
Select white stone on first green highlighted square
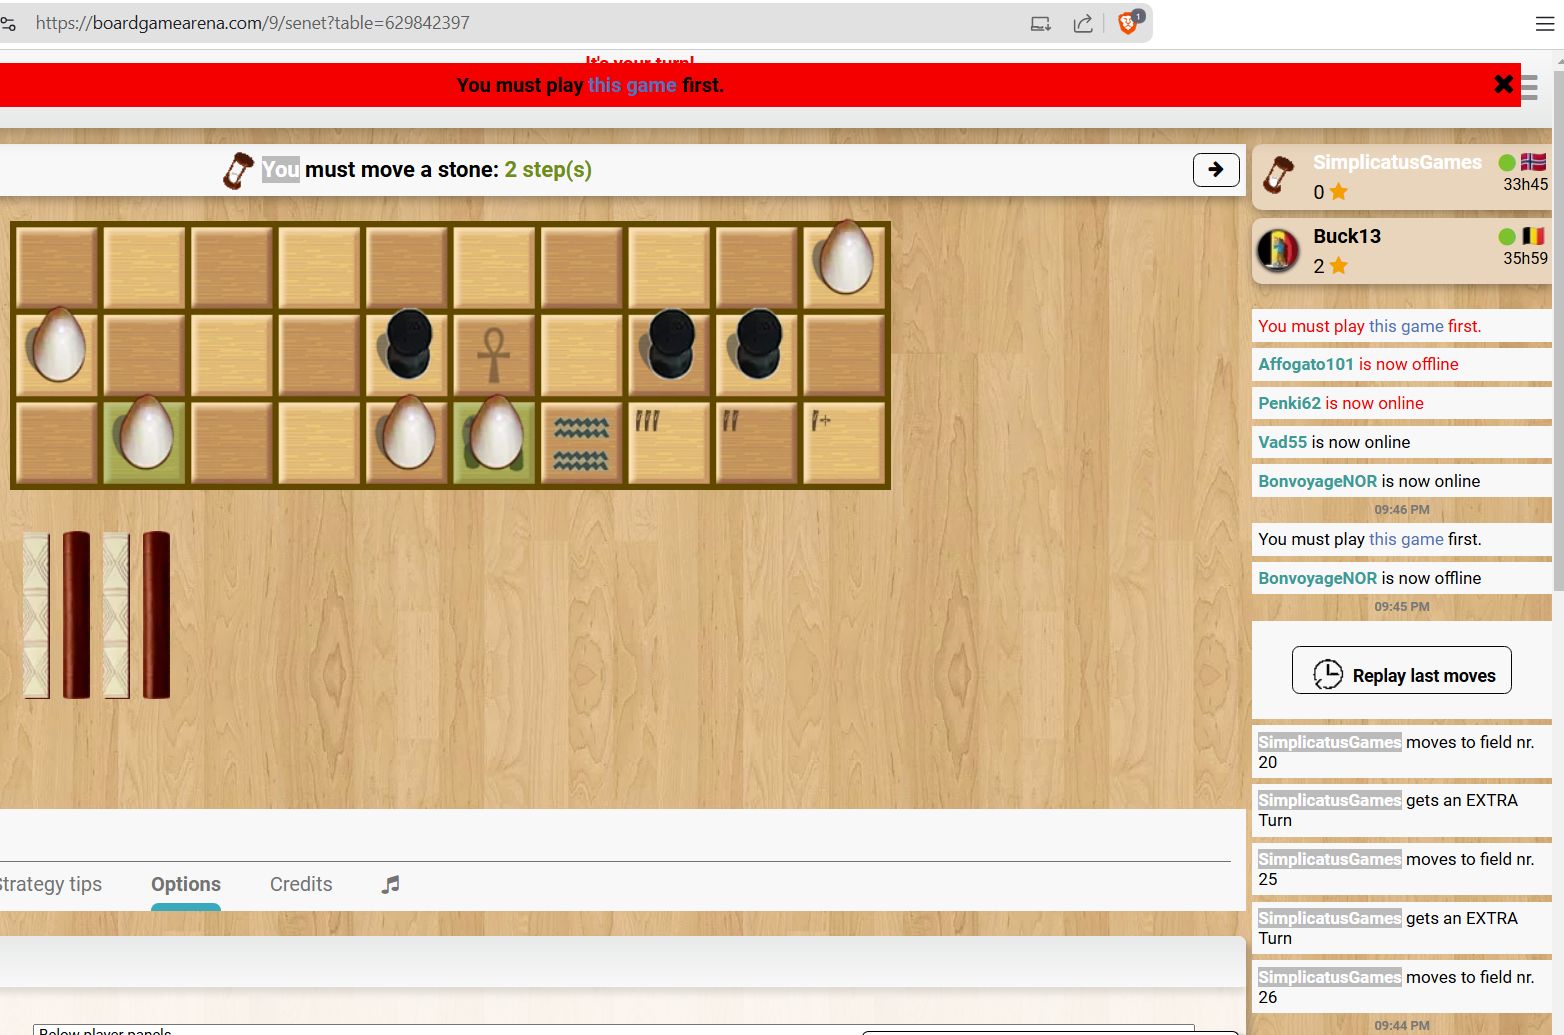pyautogui.click(x=146, y=432)
